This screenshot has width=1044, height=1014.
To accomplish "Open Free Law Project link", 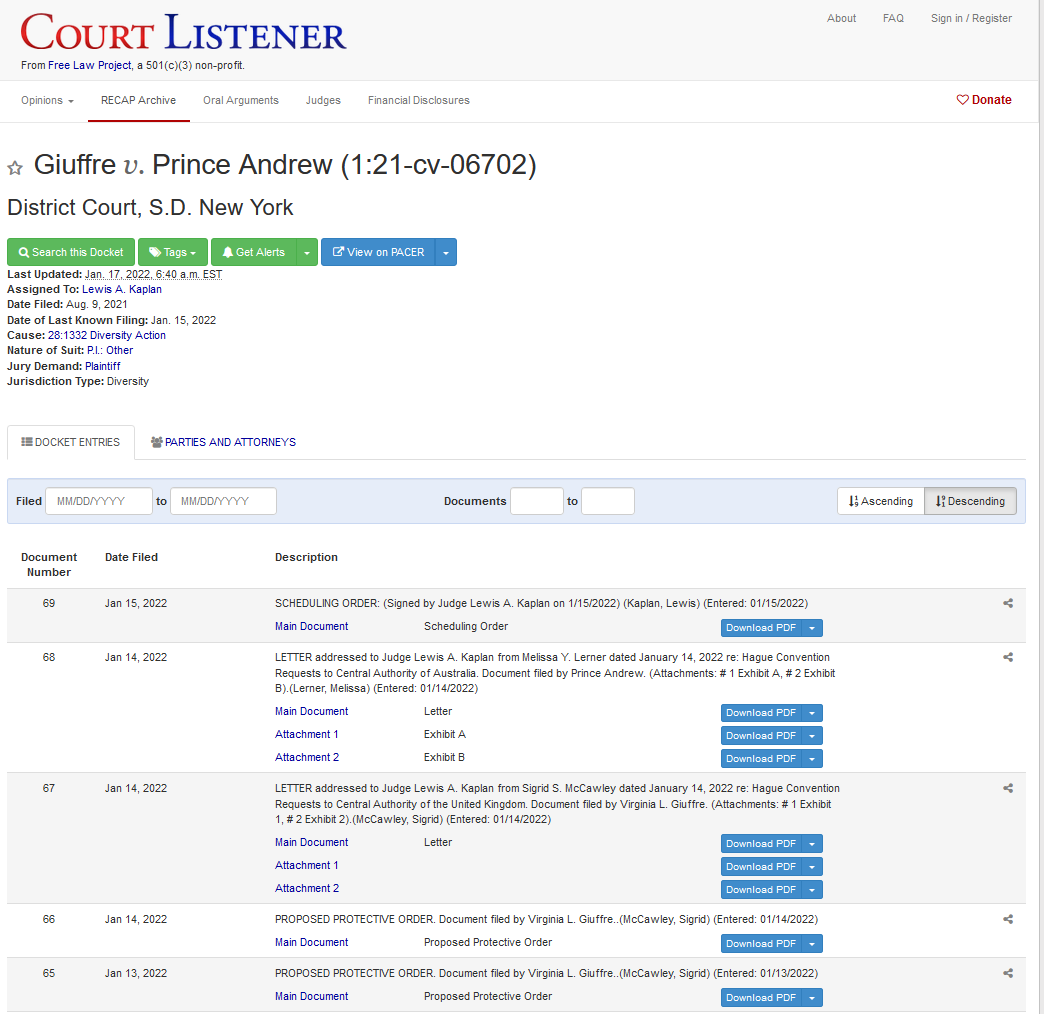I will (90, 65).
